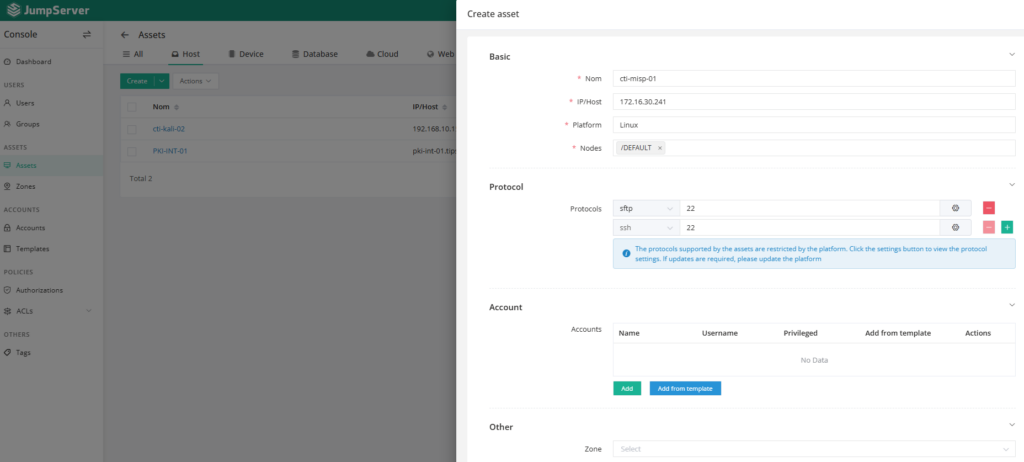
Task: Switch to the Device tab
Action: 245,54
